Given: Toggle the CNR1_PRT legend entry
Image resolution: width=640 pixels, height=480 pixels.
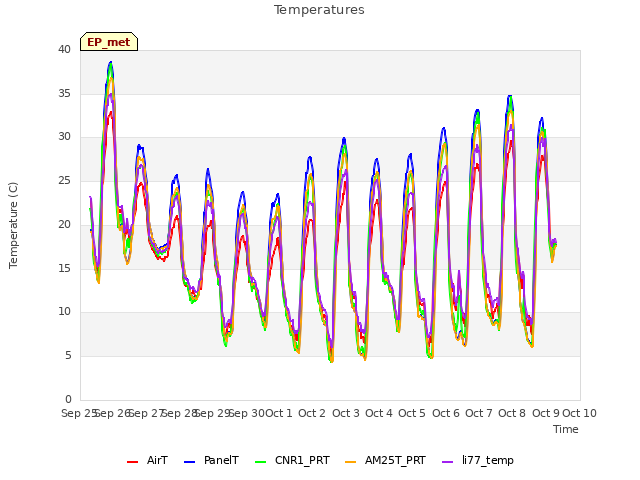Looking at the screenshot, I should [x=292, y=460].
